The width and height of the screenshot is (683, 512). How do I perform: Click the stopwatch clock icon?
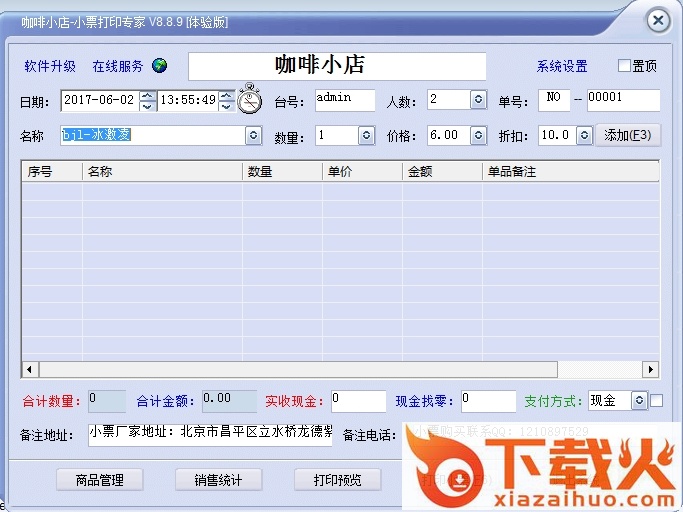[x=249, y=100]
